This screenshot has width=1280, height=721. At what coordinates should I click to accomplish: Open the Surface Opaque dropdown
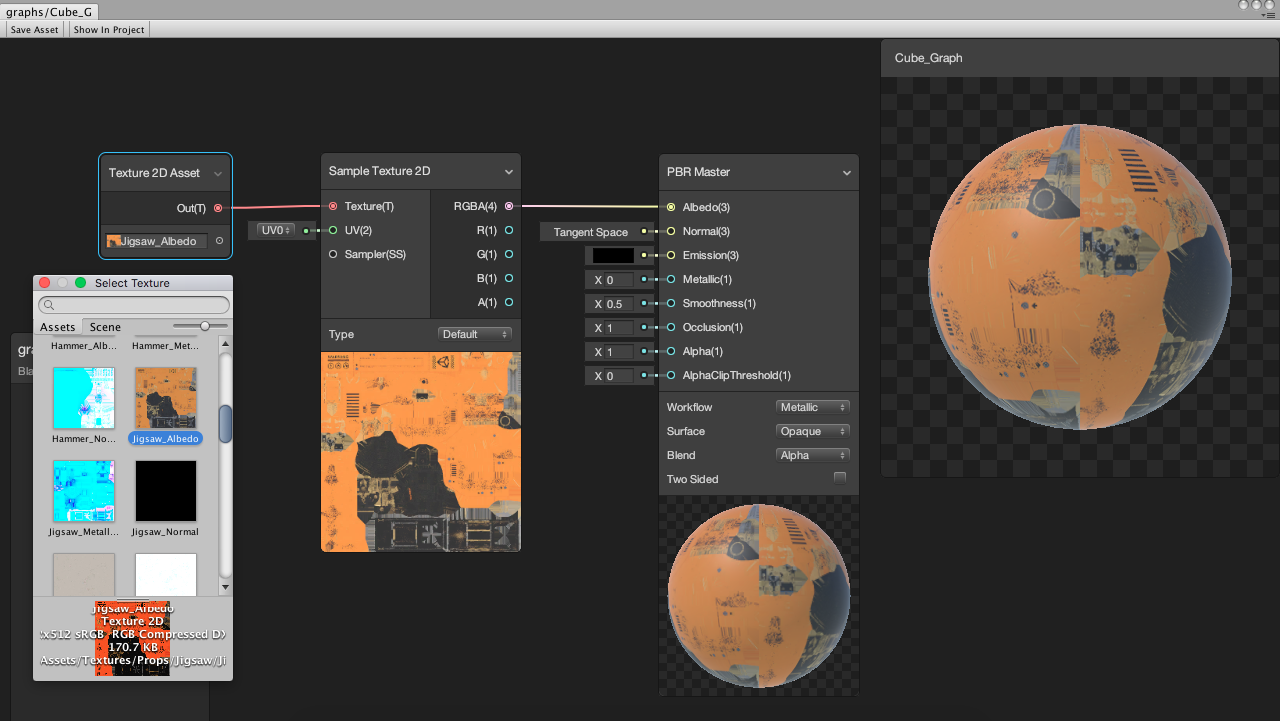coord(813,431)
